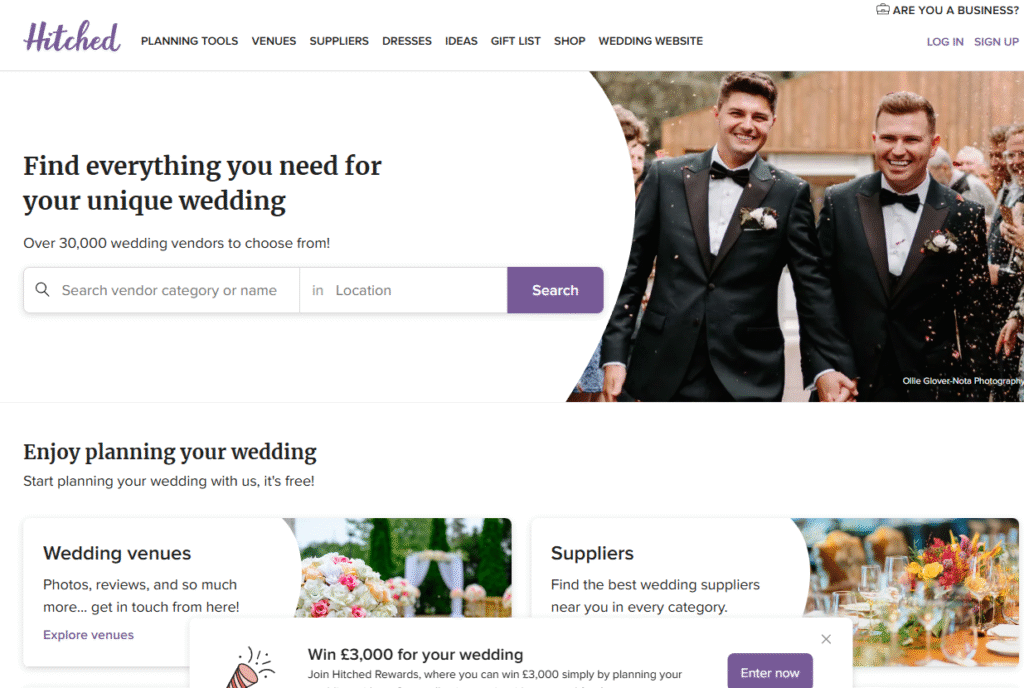Click the purple Search button
This screenshot has width=1024, height=688.
[x=555, y=290]
